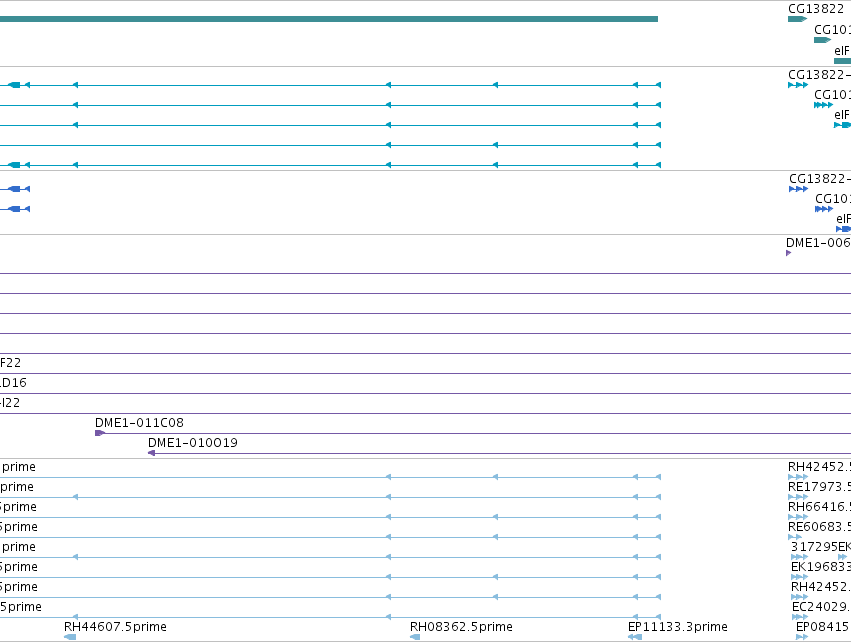
Task: Click the purple arrowhead of clone DME1-010O19
Action: pyautogui.click(x=151, y=453)
